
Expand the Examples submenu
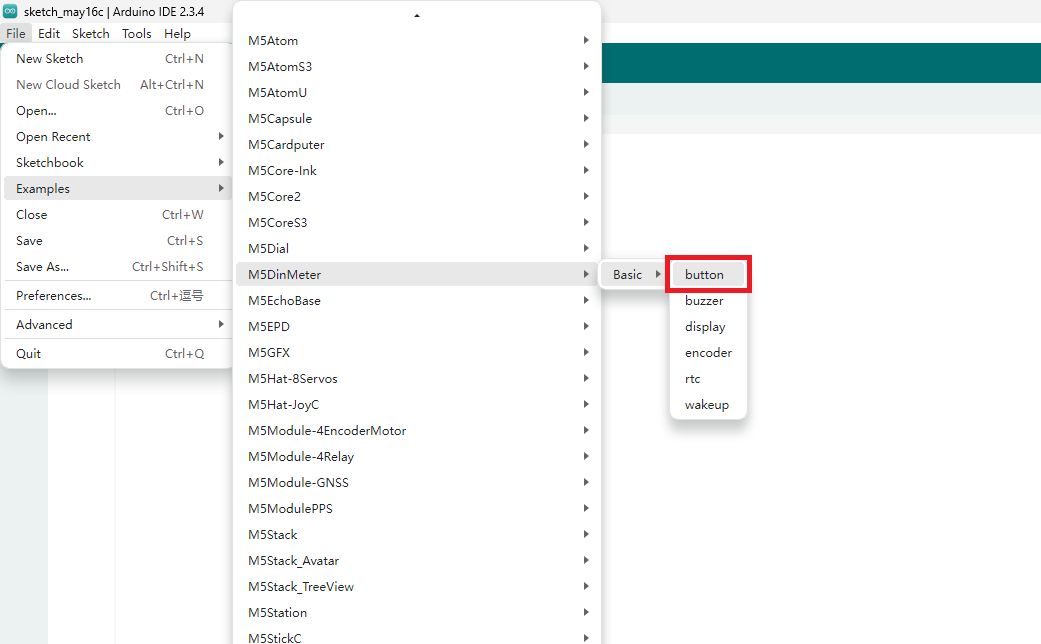click(x=118, y=189)
